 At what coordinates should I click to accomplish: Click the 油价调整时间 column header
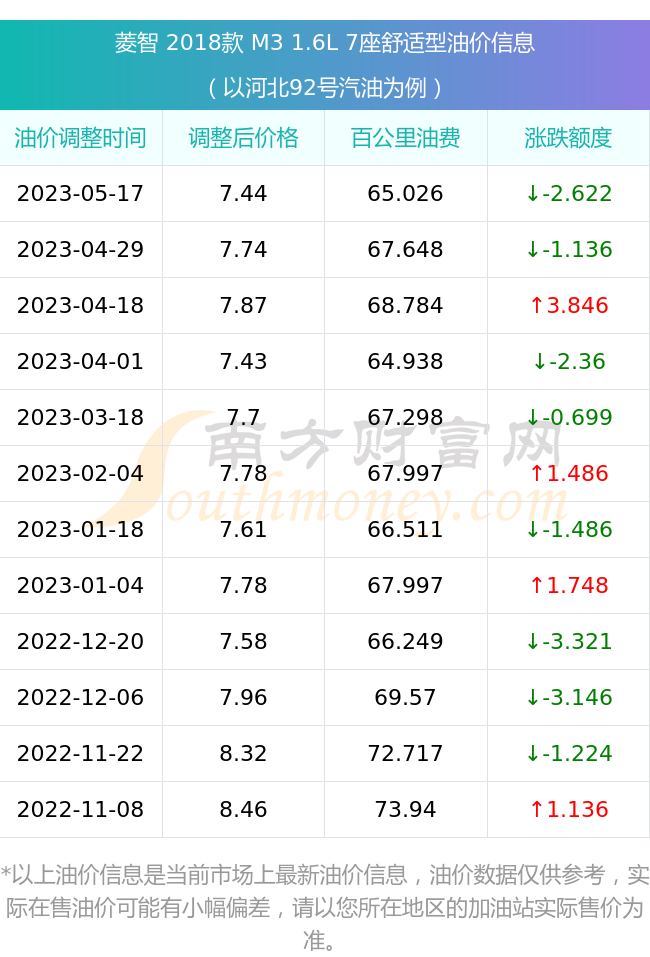coord(81,138)
